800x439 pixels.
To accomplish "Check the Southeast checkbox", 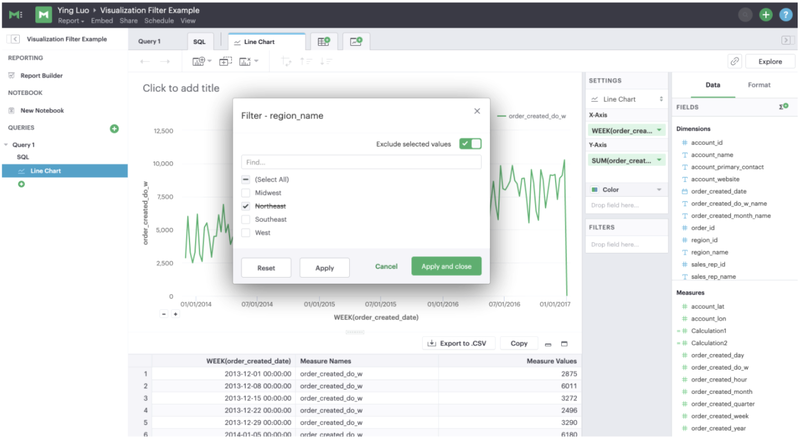I will point(245,220).
